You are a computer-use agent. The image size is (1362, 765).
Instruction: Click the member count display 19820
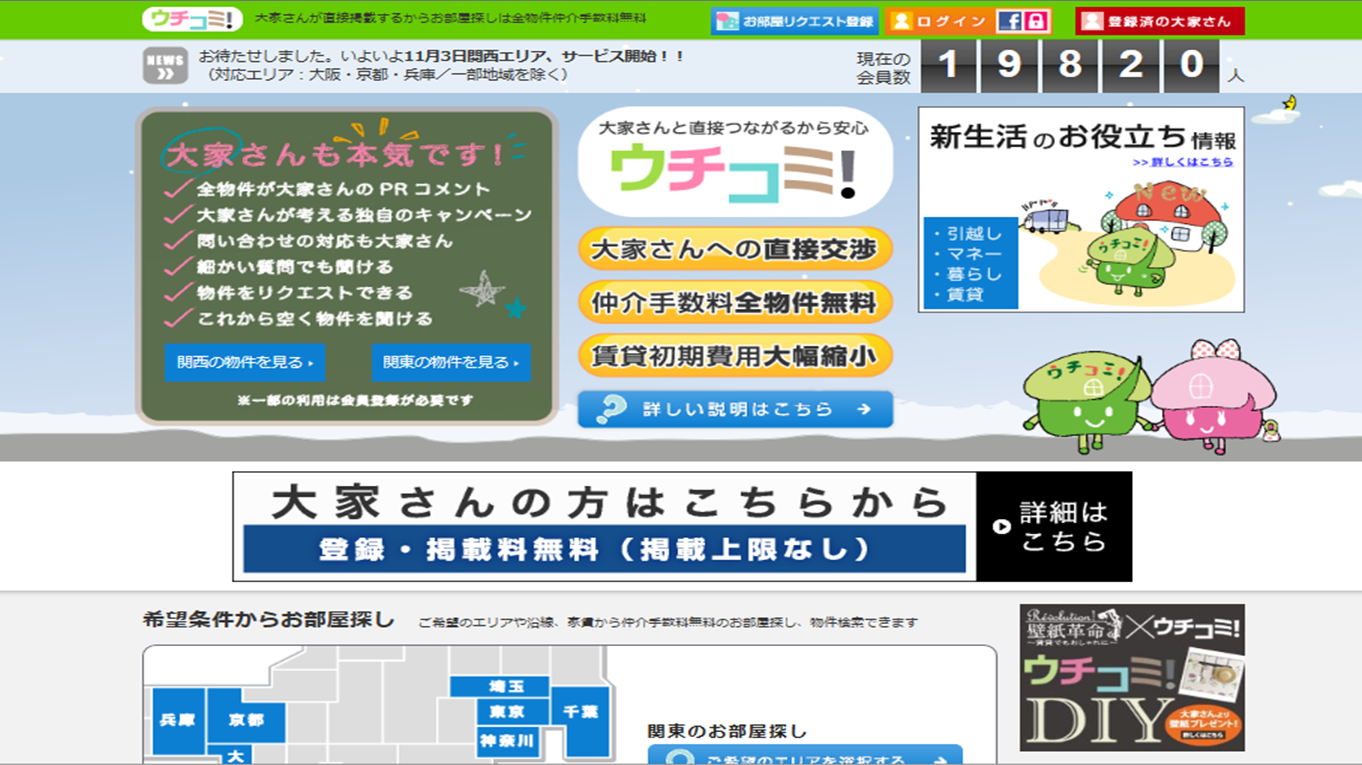tap(1069, 66)
